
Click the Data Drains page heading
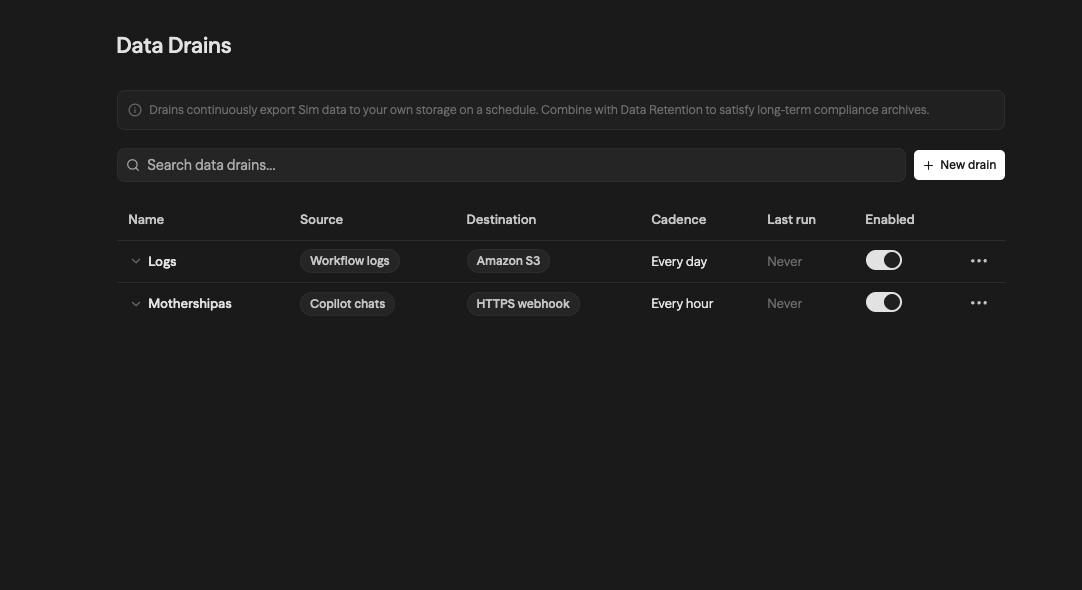174,46
